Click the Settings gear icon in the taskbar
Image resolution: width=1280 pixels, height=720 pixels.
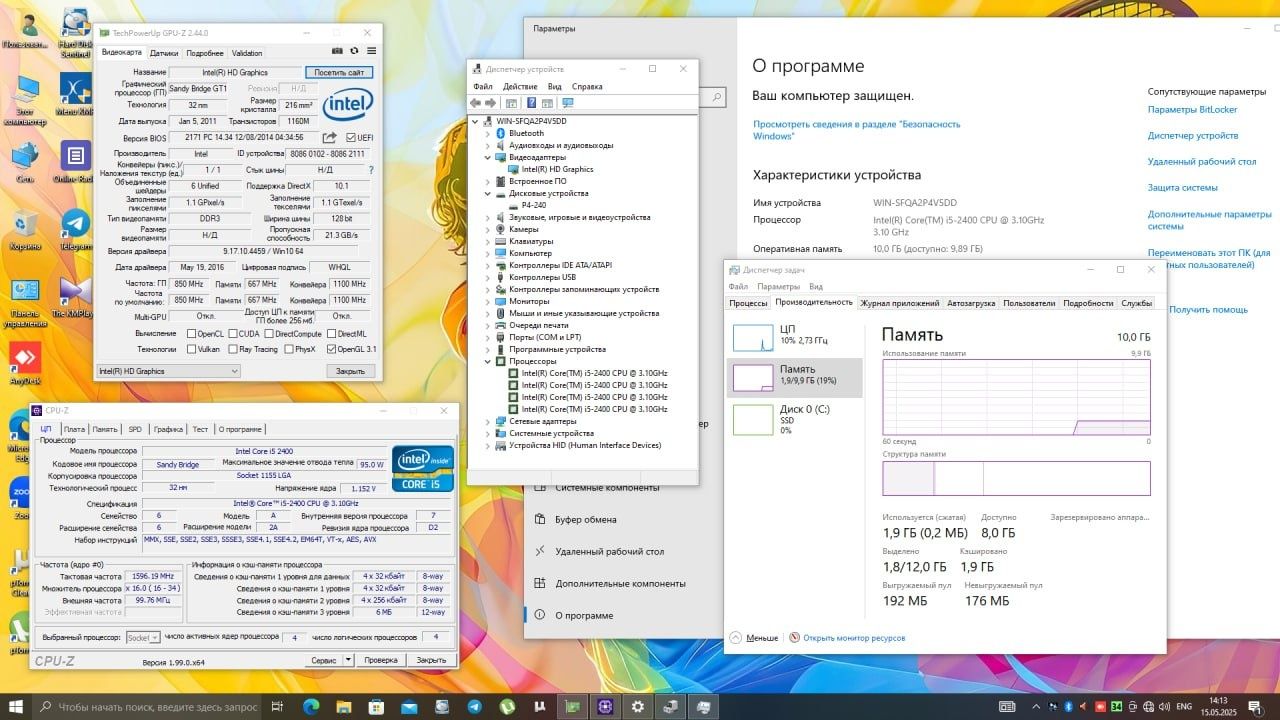pos(638,706)
